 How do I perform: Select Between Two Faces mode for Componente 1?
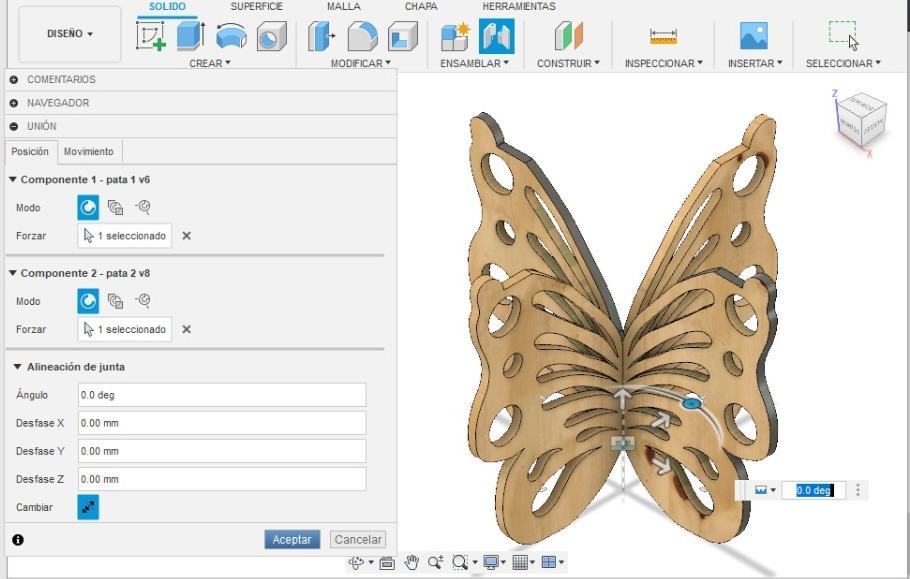pyautogui.click(x=115, y=207)
